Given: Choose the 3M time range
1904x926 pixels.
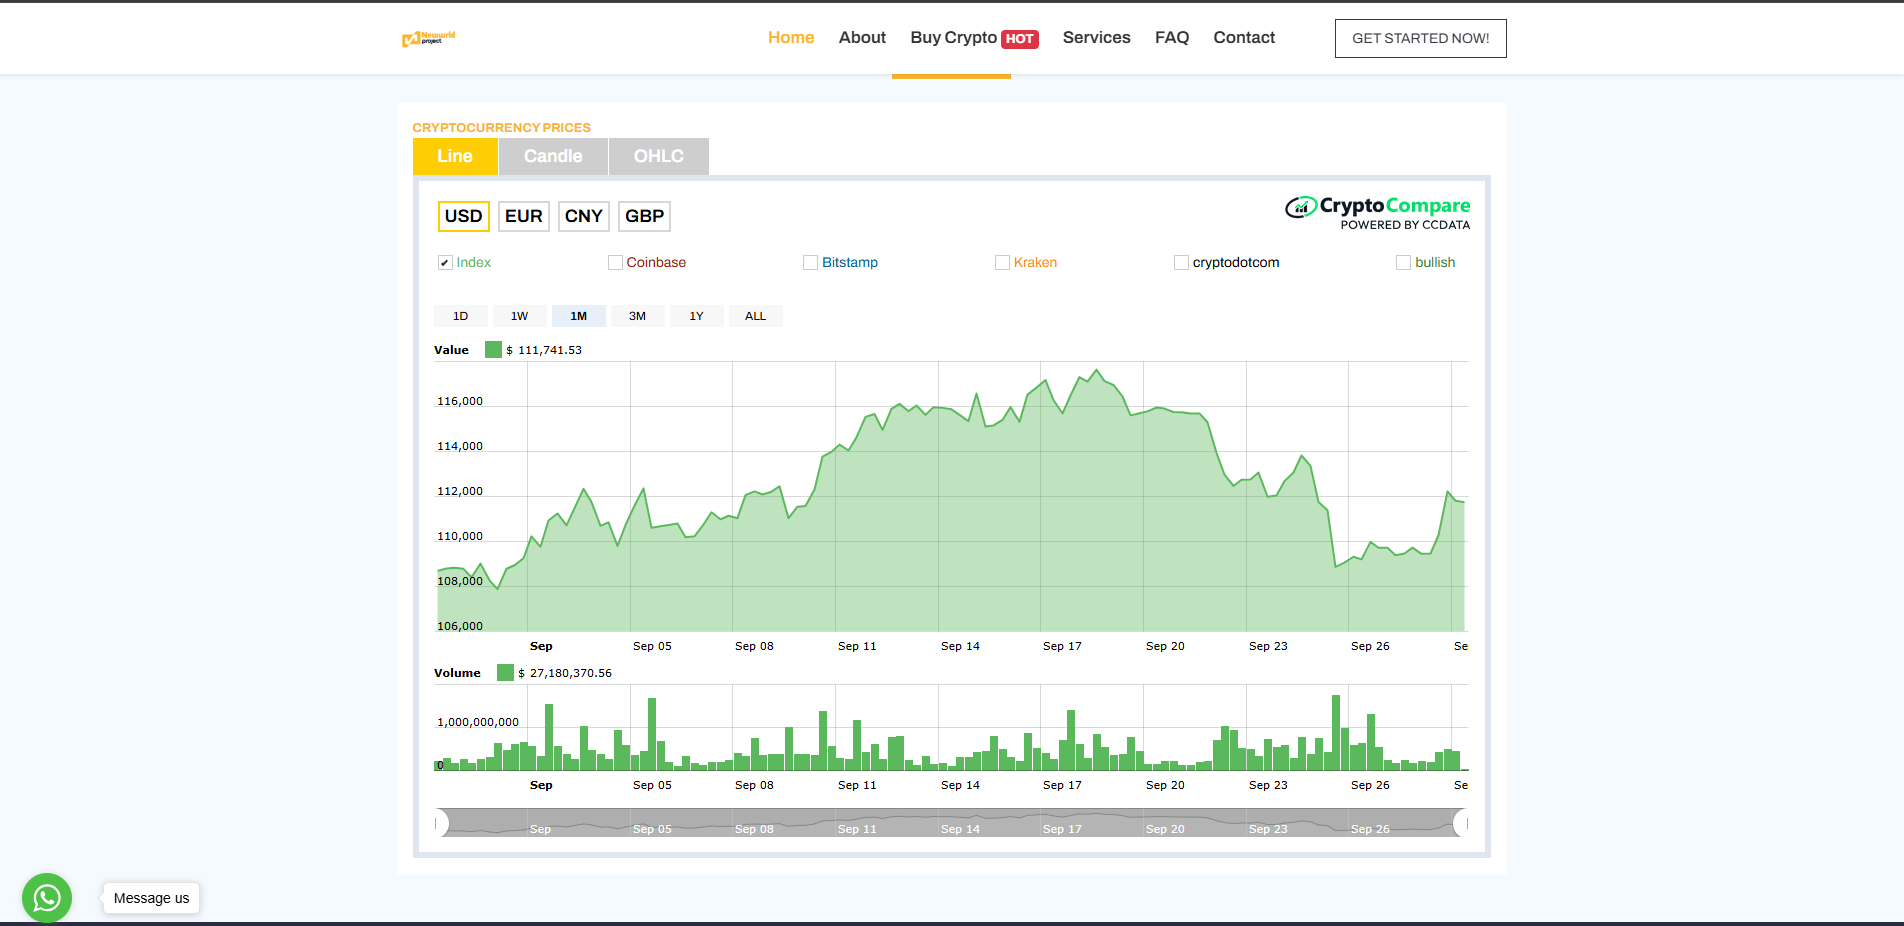Looking at the screenshot, I should 637,316.
